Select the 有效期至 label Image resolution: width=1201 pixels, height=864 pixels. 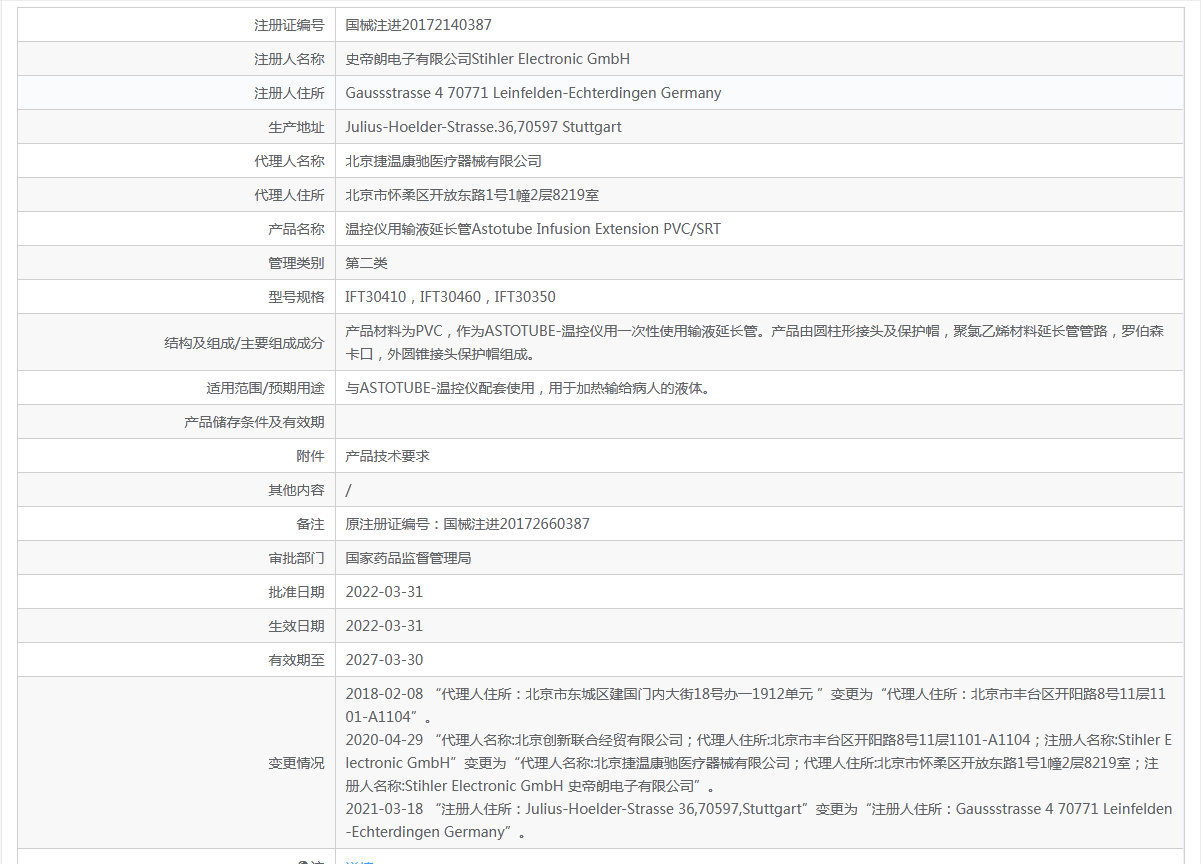tap(296, 660)
